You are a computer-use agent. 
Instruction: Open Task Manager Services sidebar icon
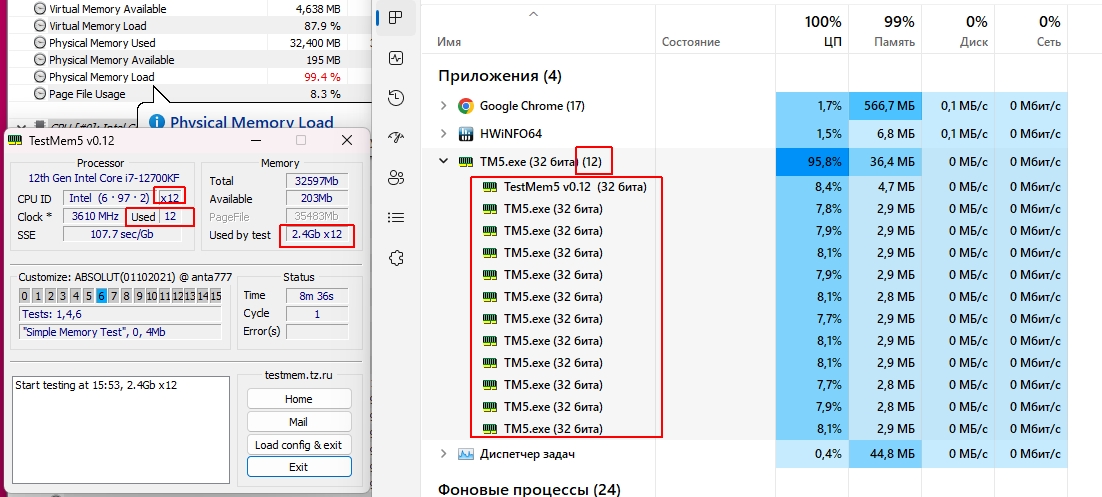[396, 258]
